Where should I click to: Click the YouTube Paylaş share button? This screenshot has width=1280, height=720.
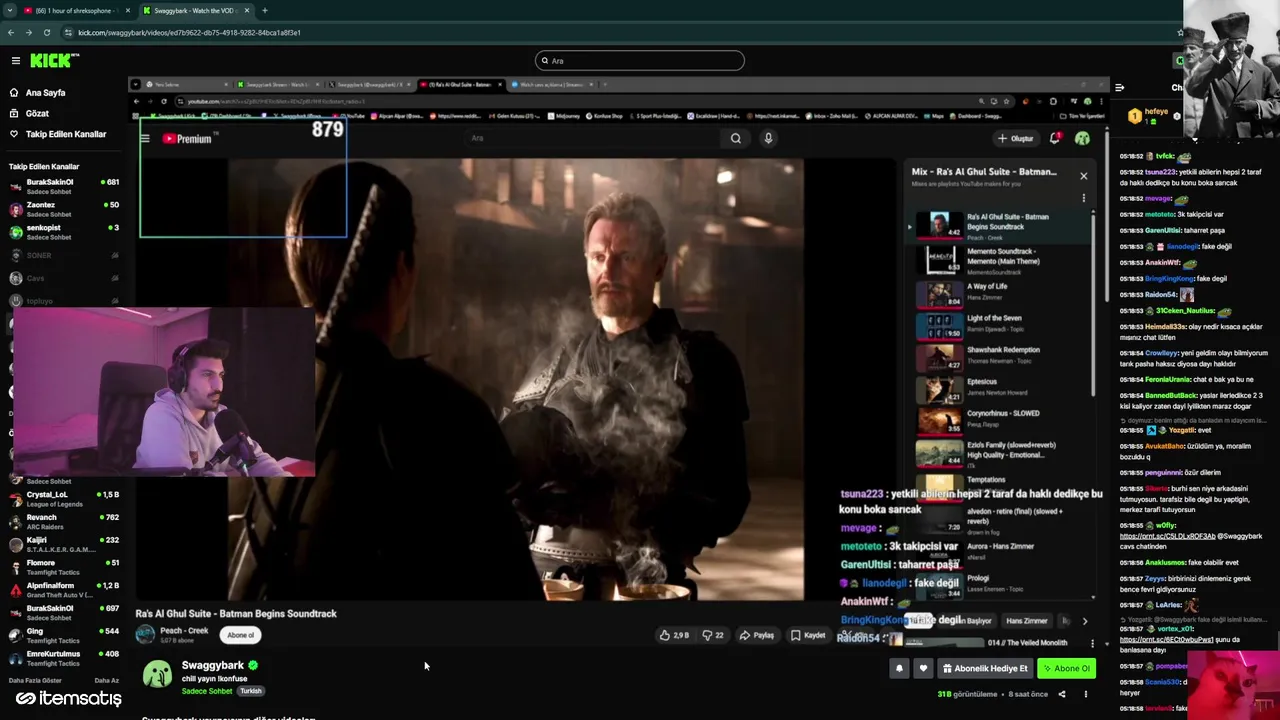point(757,635)
